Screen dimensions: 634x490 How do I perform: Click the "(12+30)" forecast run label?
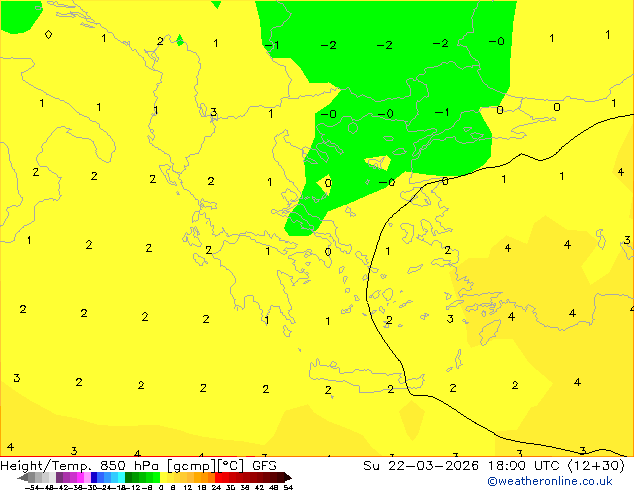point(596,466)
